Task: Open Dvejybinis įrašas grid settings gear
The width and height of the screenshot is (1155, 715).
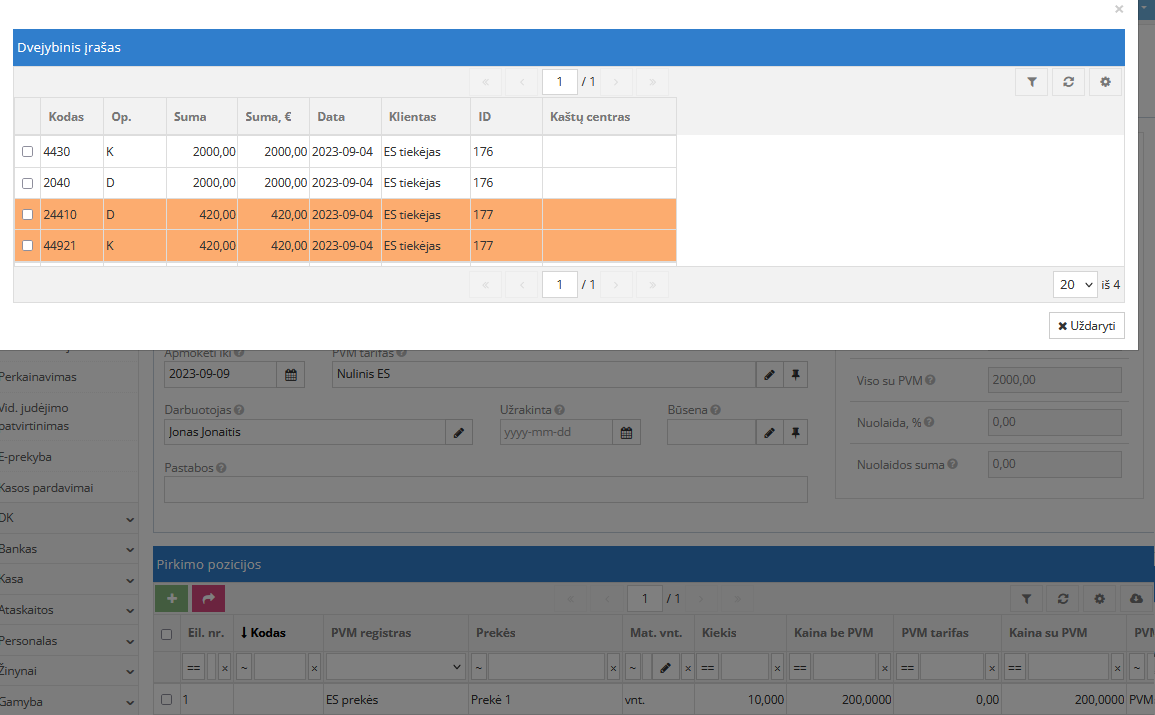Action: pyautogui.click(x=1105, y=82)
